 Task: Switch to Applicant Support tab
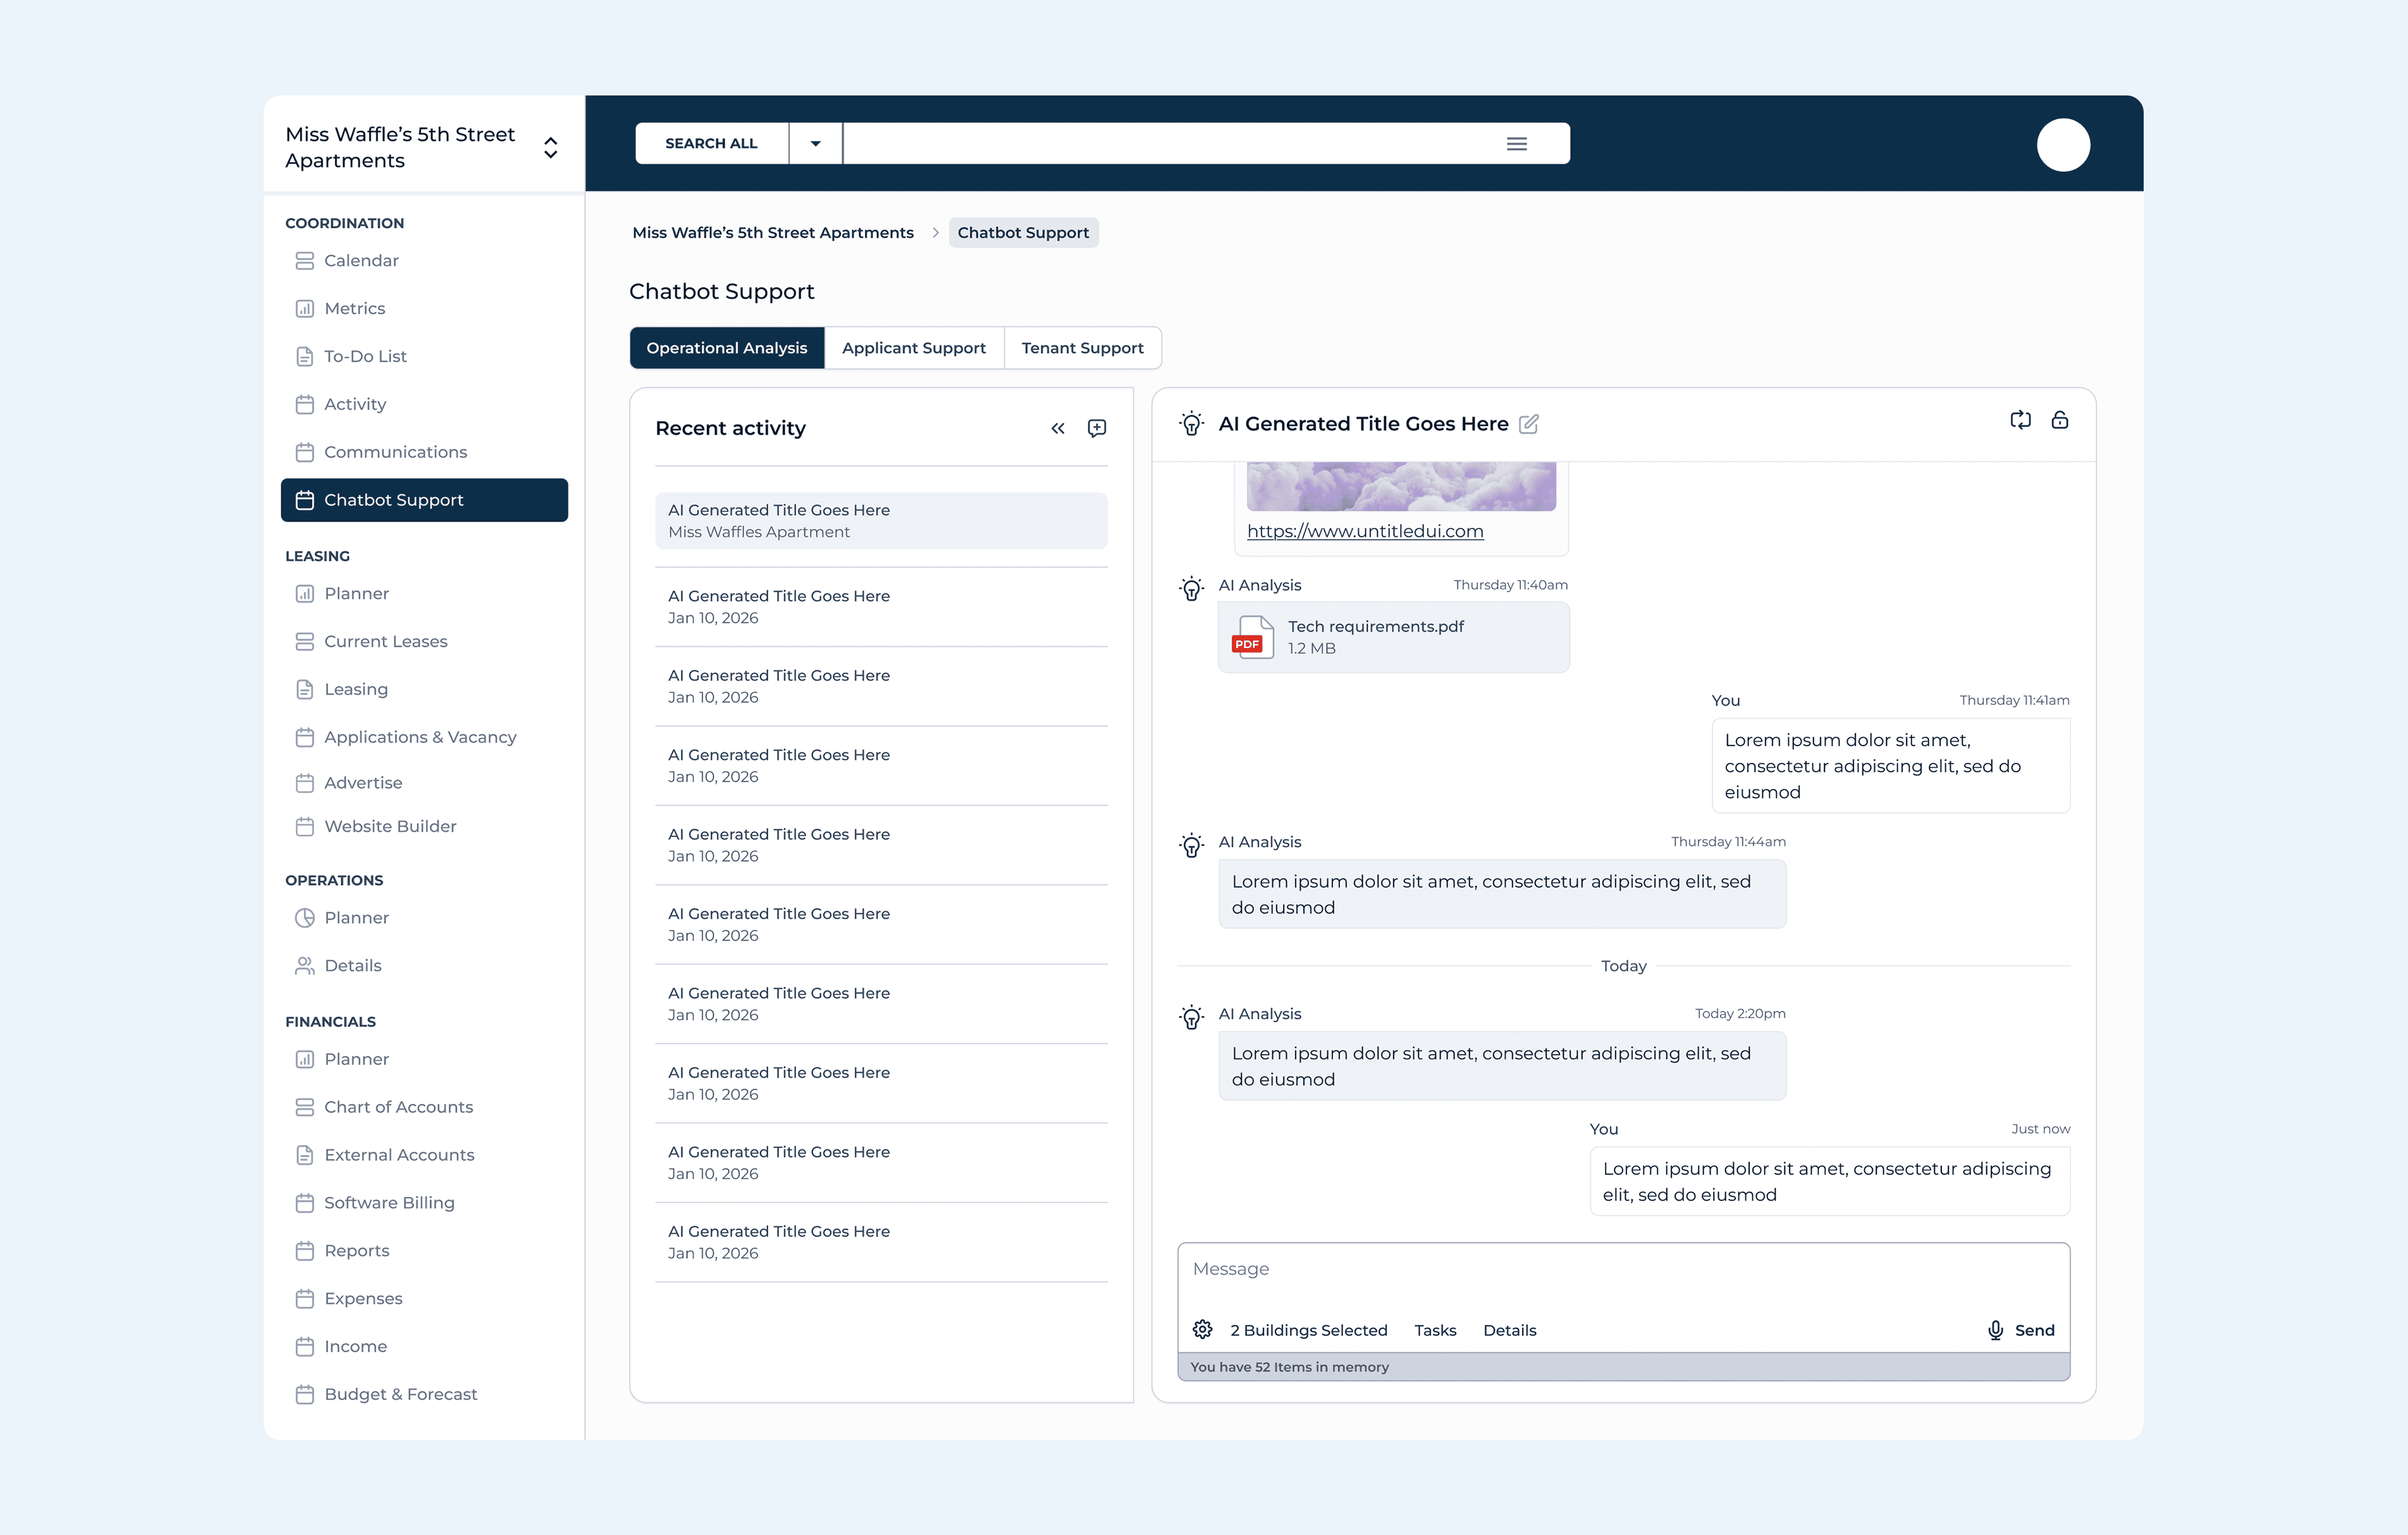pyautogui.click(x=913, y=348)
